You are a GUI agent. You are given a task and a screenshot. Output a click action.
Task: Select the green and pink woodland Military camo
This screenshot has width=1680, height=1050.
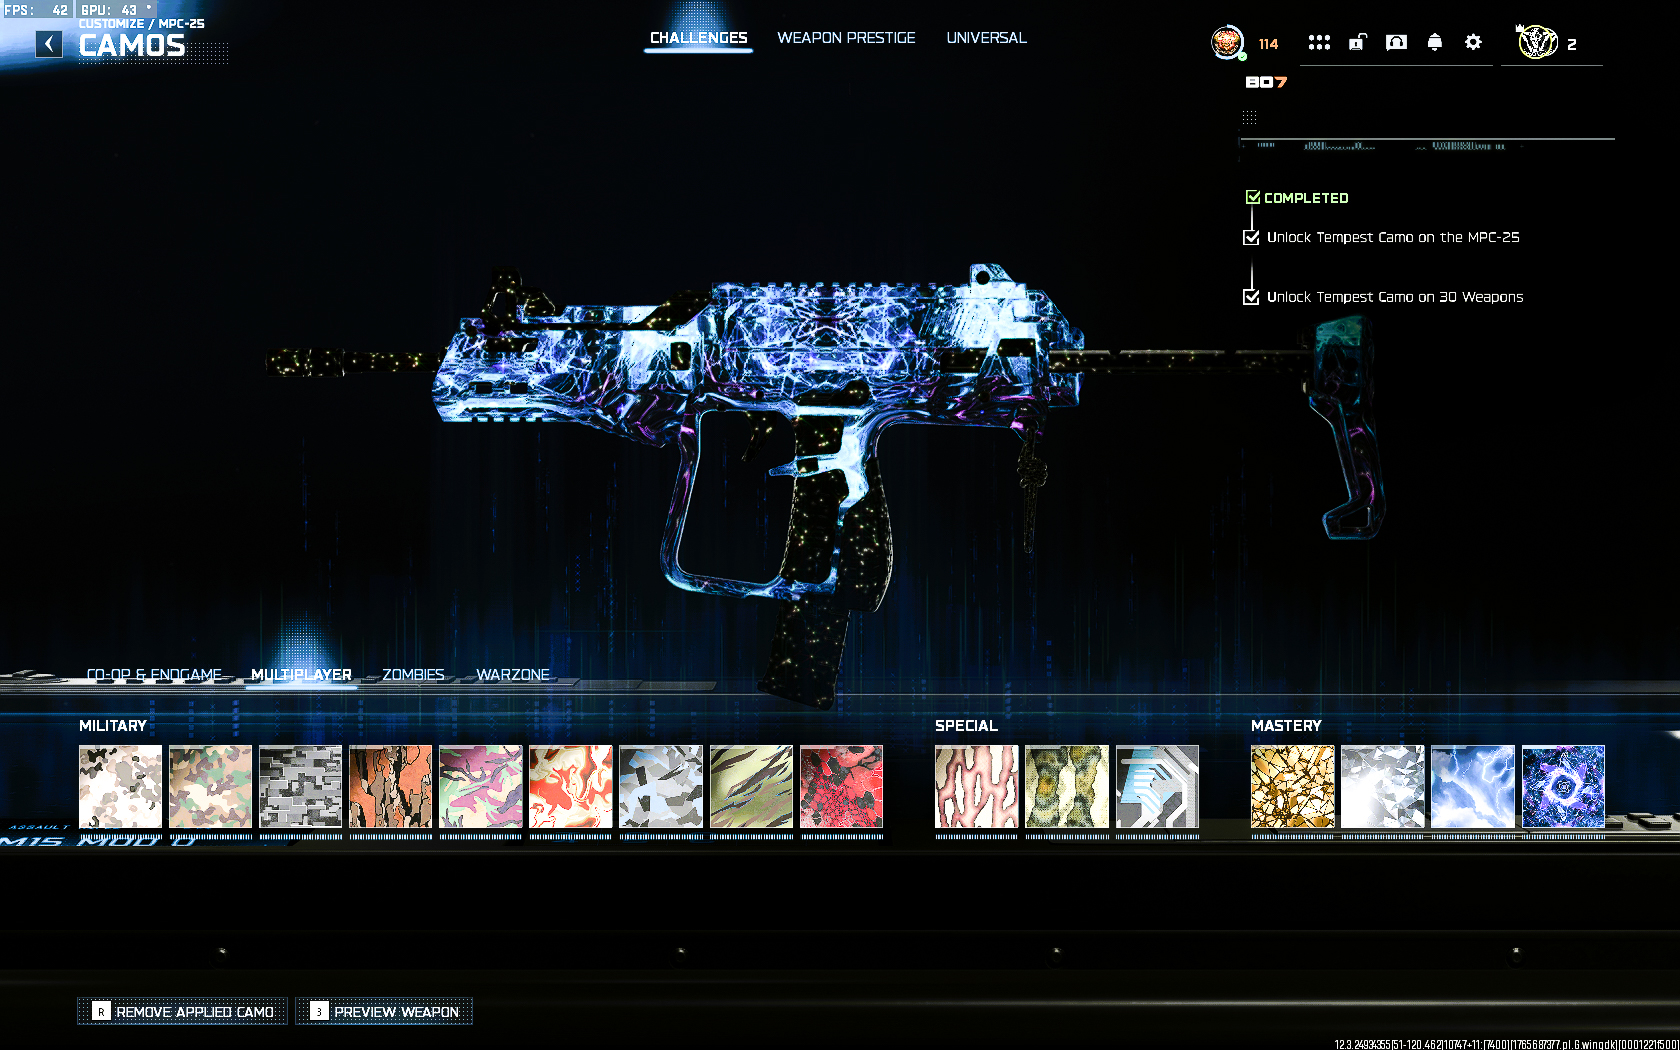pyautogui.click(x=210, y=786)
